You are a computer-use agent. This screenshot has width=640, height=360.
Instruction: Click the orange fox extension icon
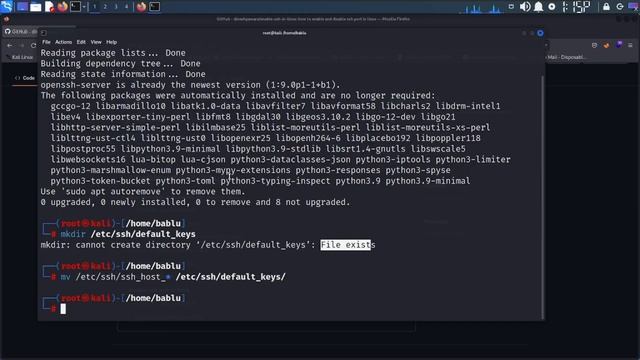(607, 45)
